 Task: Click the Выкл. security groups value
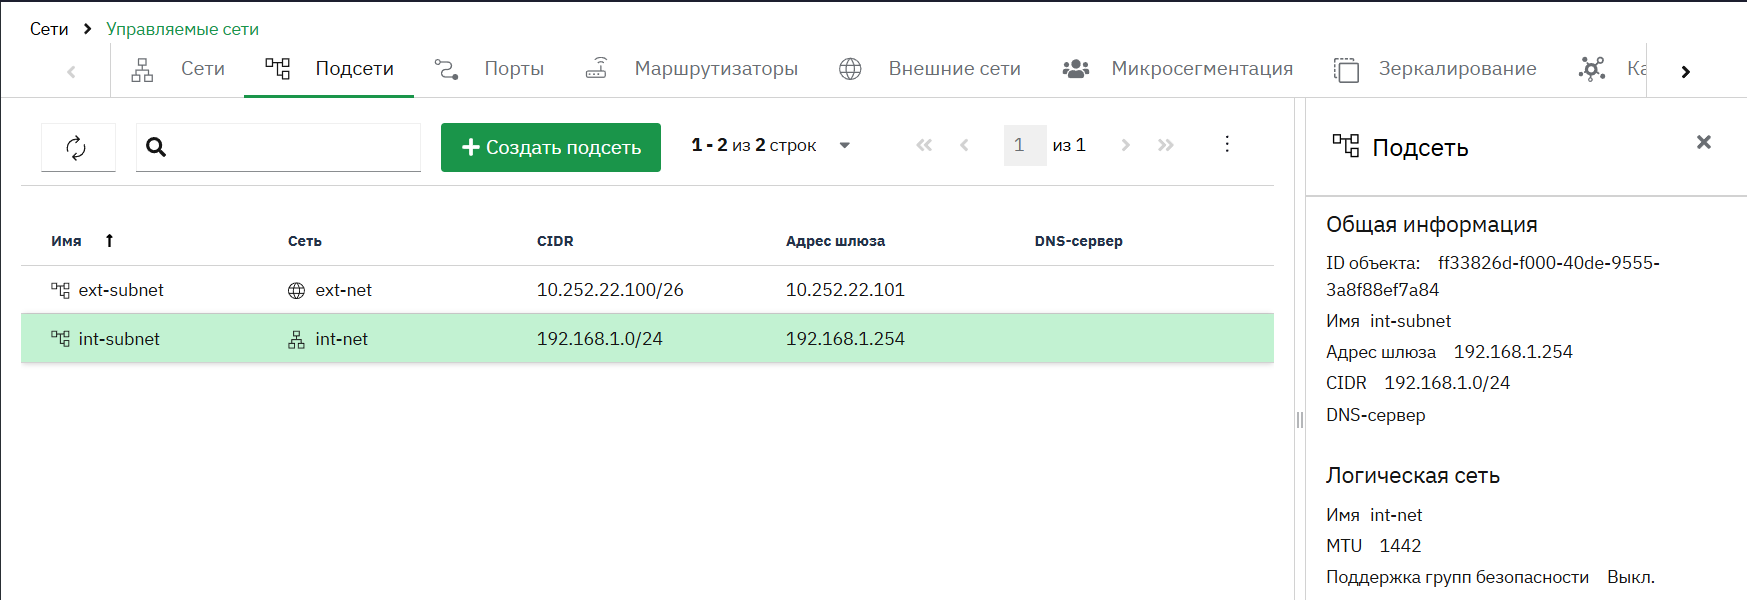[x=1631, y=577]
